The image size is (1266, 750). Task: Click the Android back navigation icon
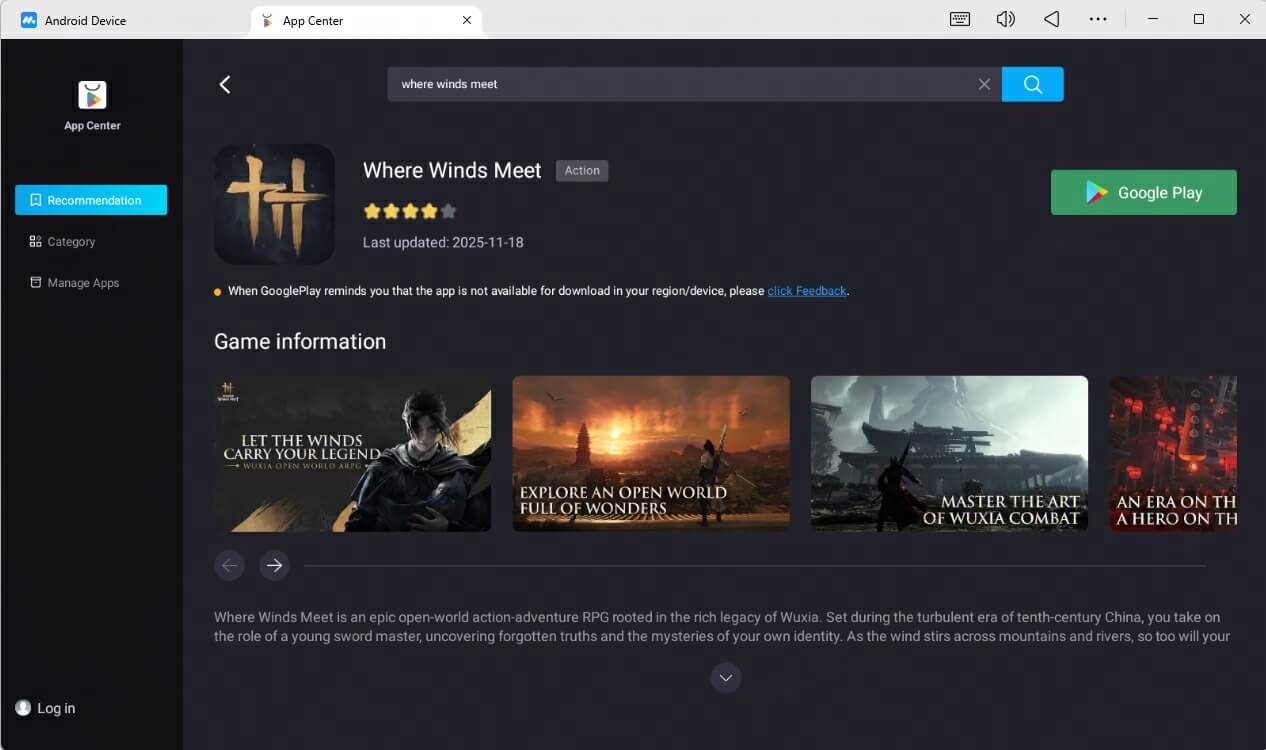tap(1051, 18)
